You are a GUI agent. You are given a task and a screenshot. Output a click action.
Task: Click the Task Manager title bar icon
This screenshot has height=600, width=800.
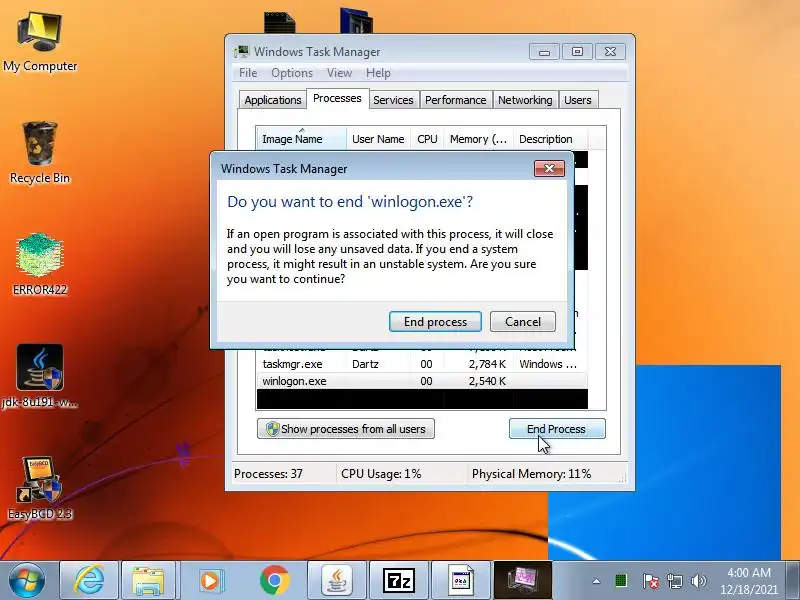[241, 52]
